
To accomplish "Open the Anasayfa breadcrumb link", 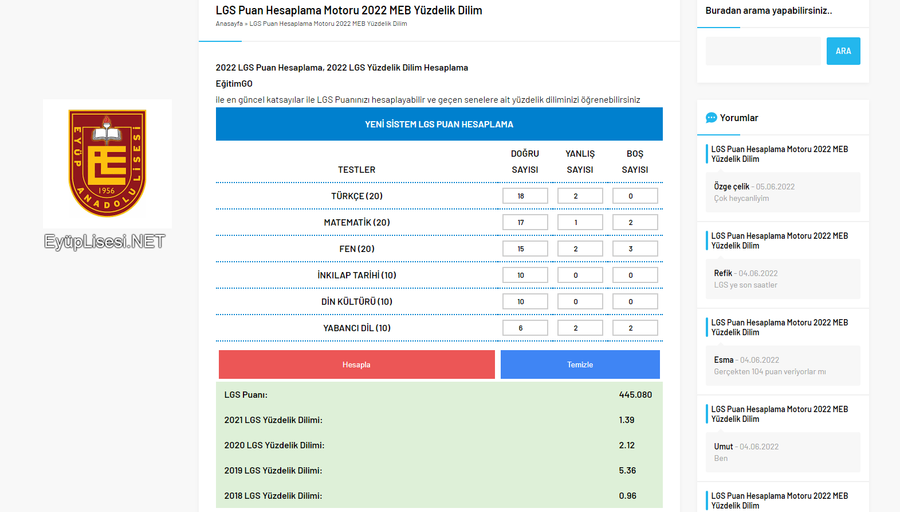I will pos(229,24).
